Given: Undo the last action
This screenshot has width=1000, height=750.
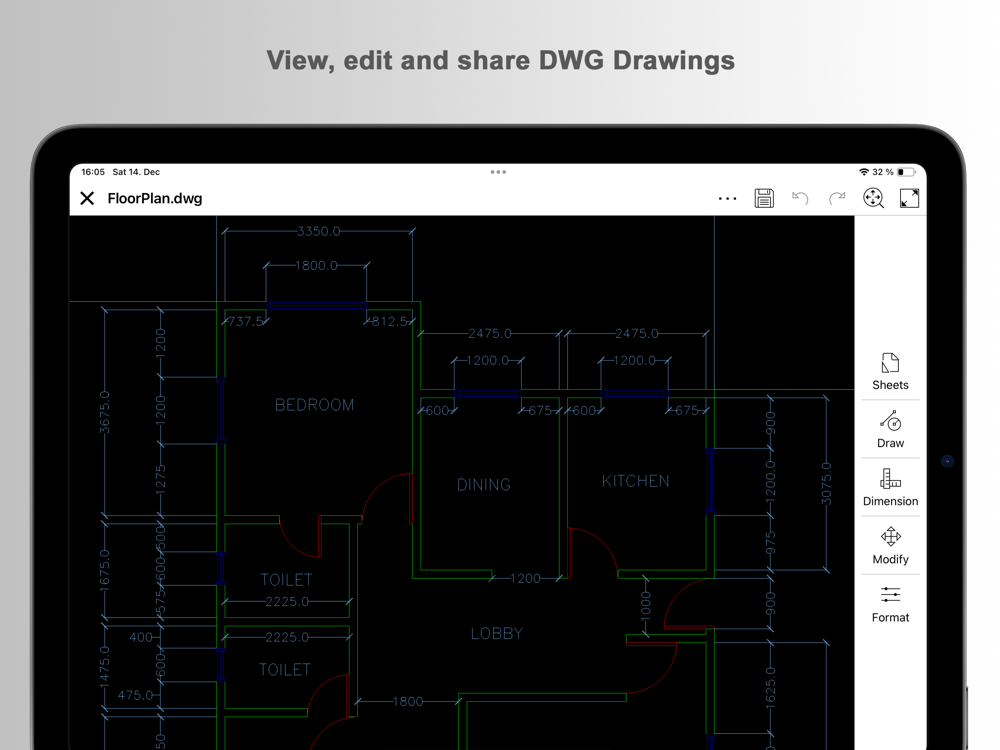Looking at the screenshot, I should tap(800, 198).
